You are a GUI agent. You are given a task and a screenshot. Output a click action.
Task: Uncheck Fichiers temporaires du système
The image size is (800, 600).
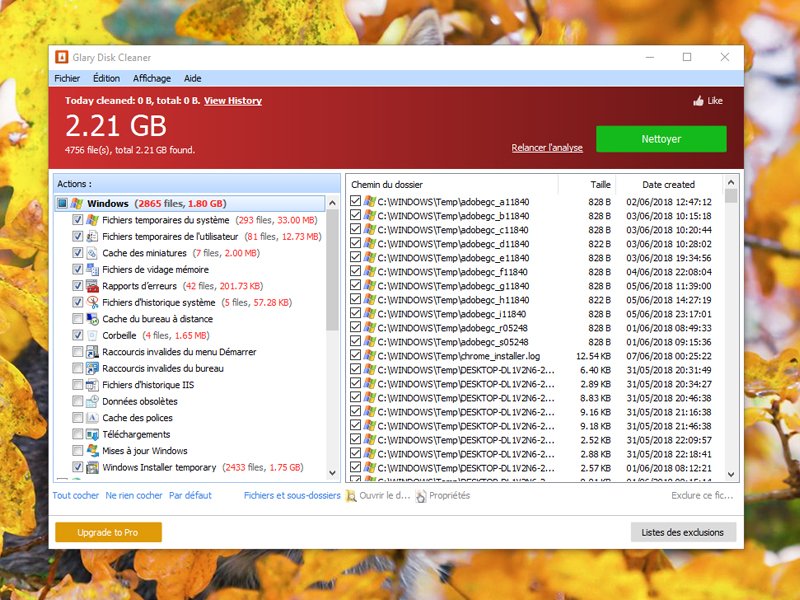coord(78,220)
